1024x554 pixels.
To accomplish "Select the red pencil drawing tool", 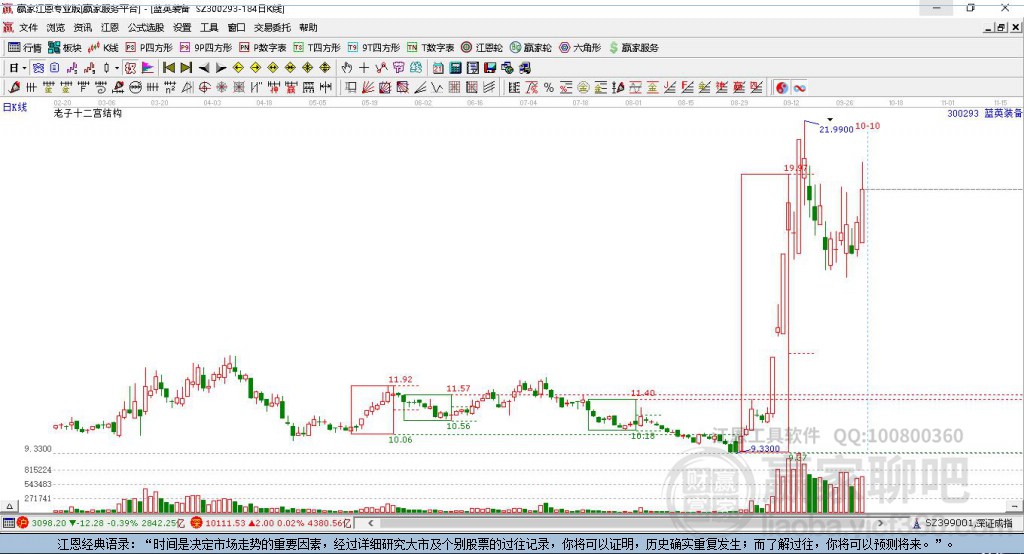I will tap(14, 88).
